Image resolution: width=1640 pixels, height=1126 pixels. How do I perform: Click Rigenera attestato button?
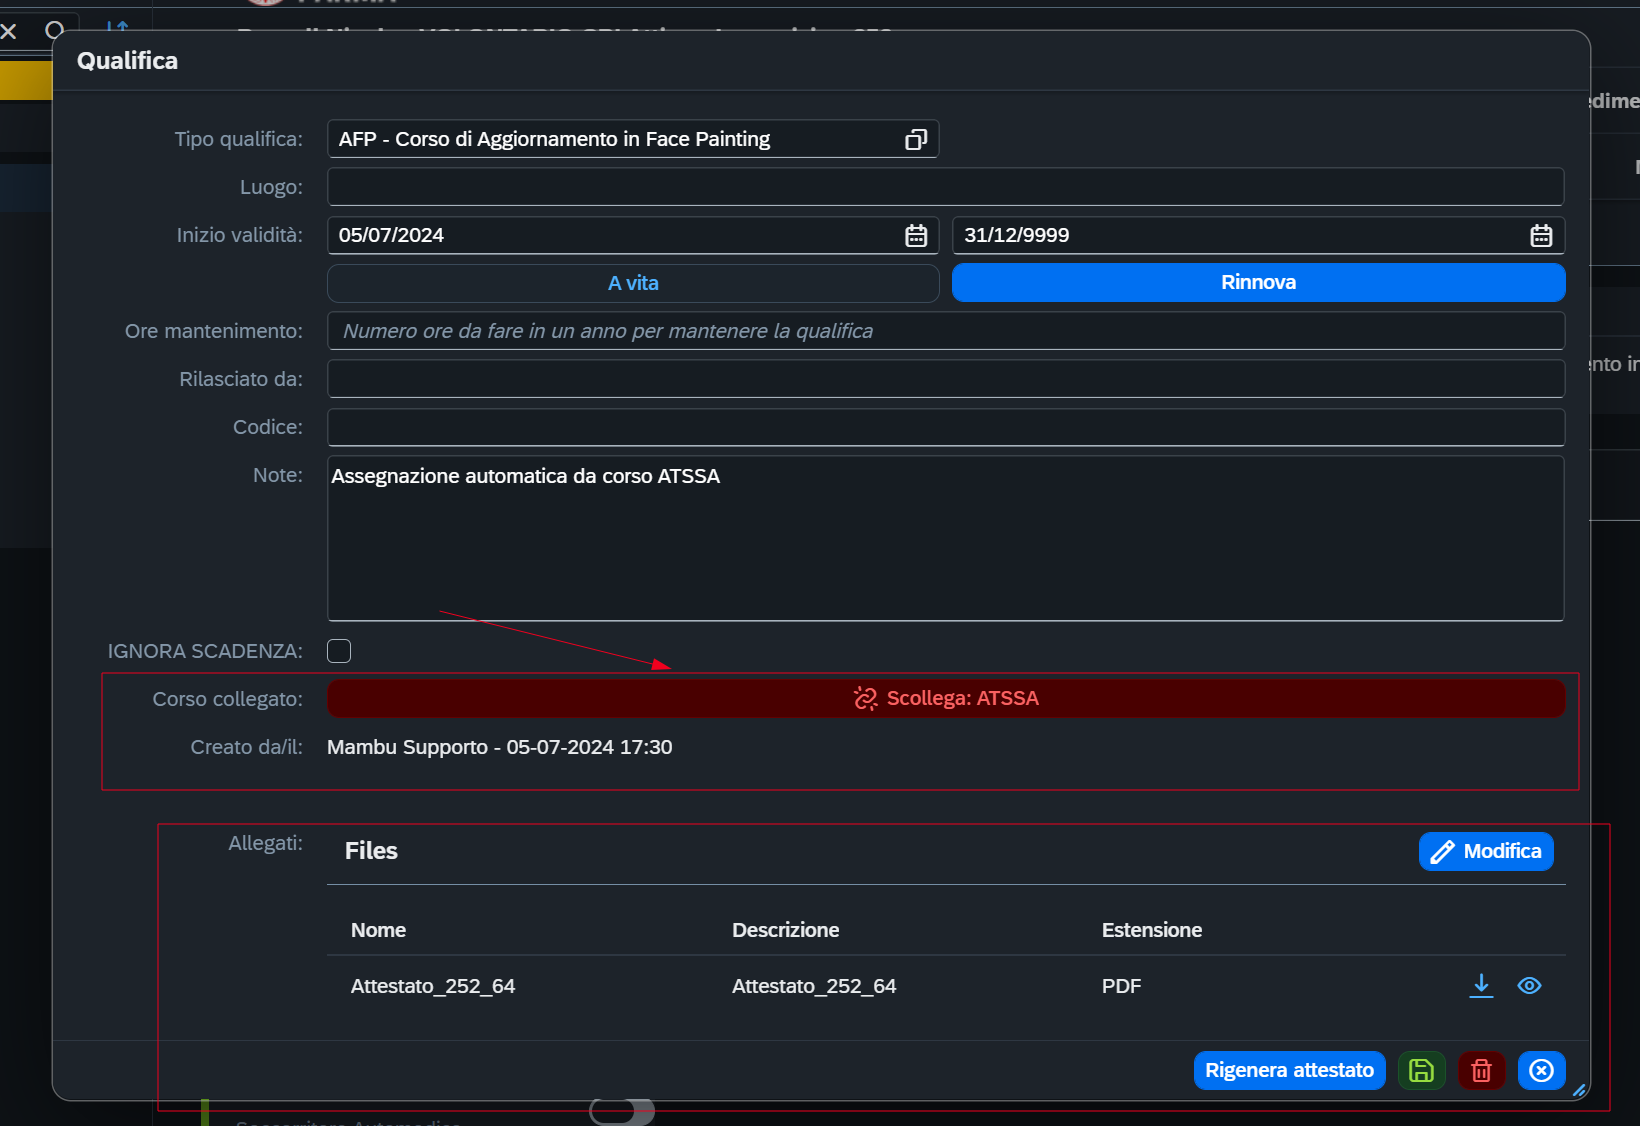click(1289, 1070)
